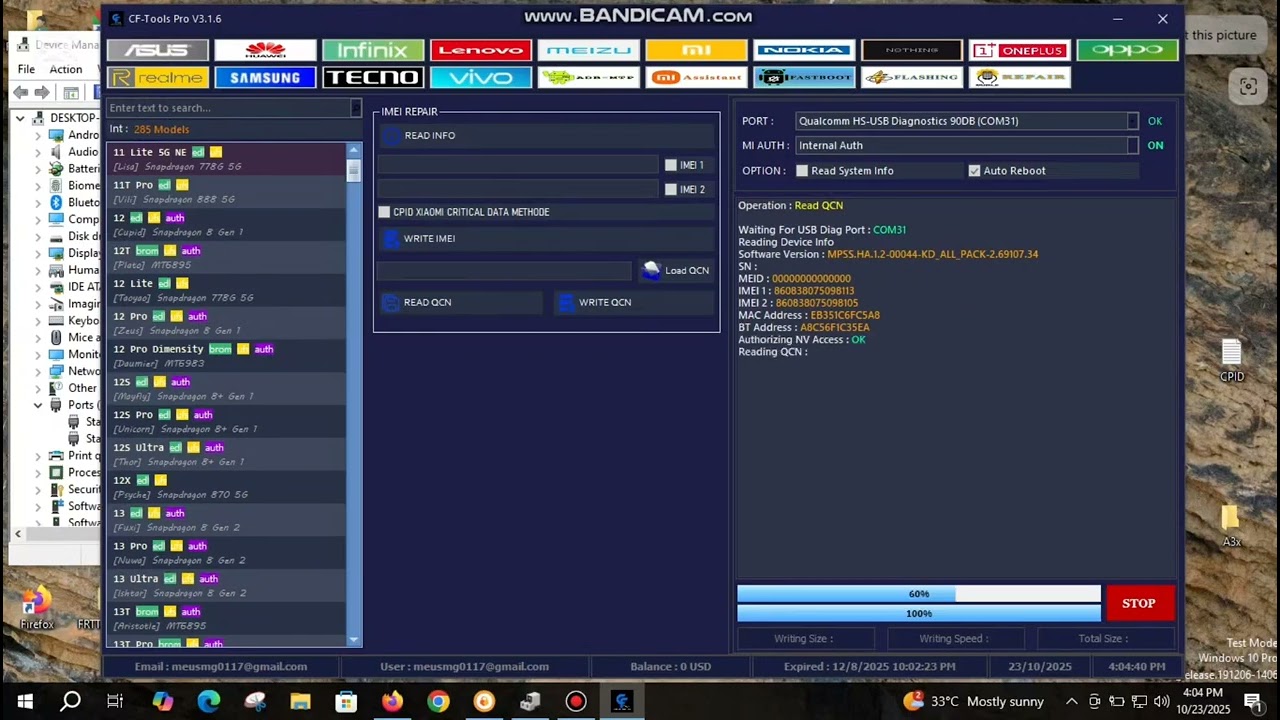
Task: Expand Keyboards node in Device Manager
Action: click(x=38, y=321)
